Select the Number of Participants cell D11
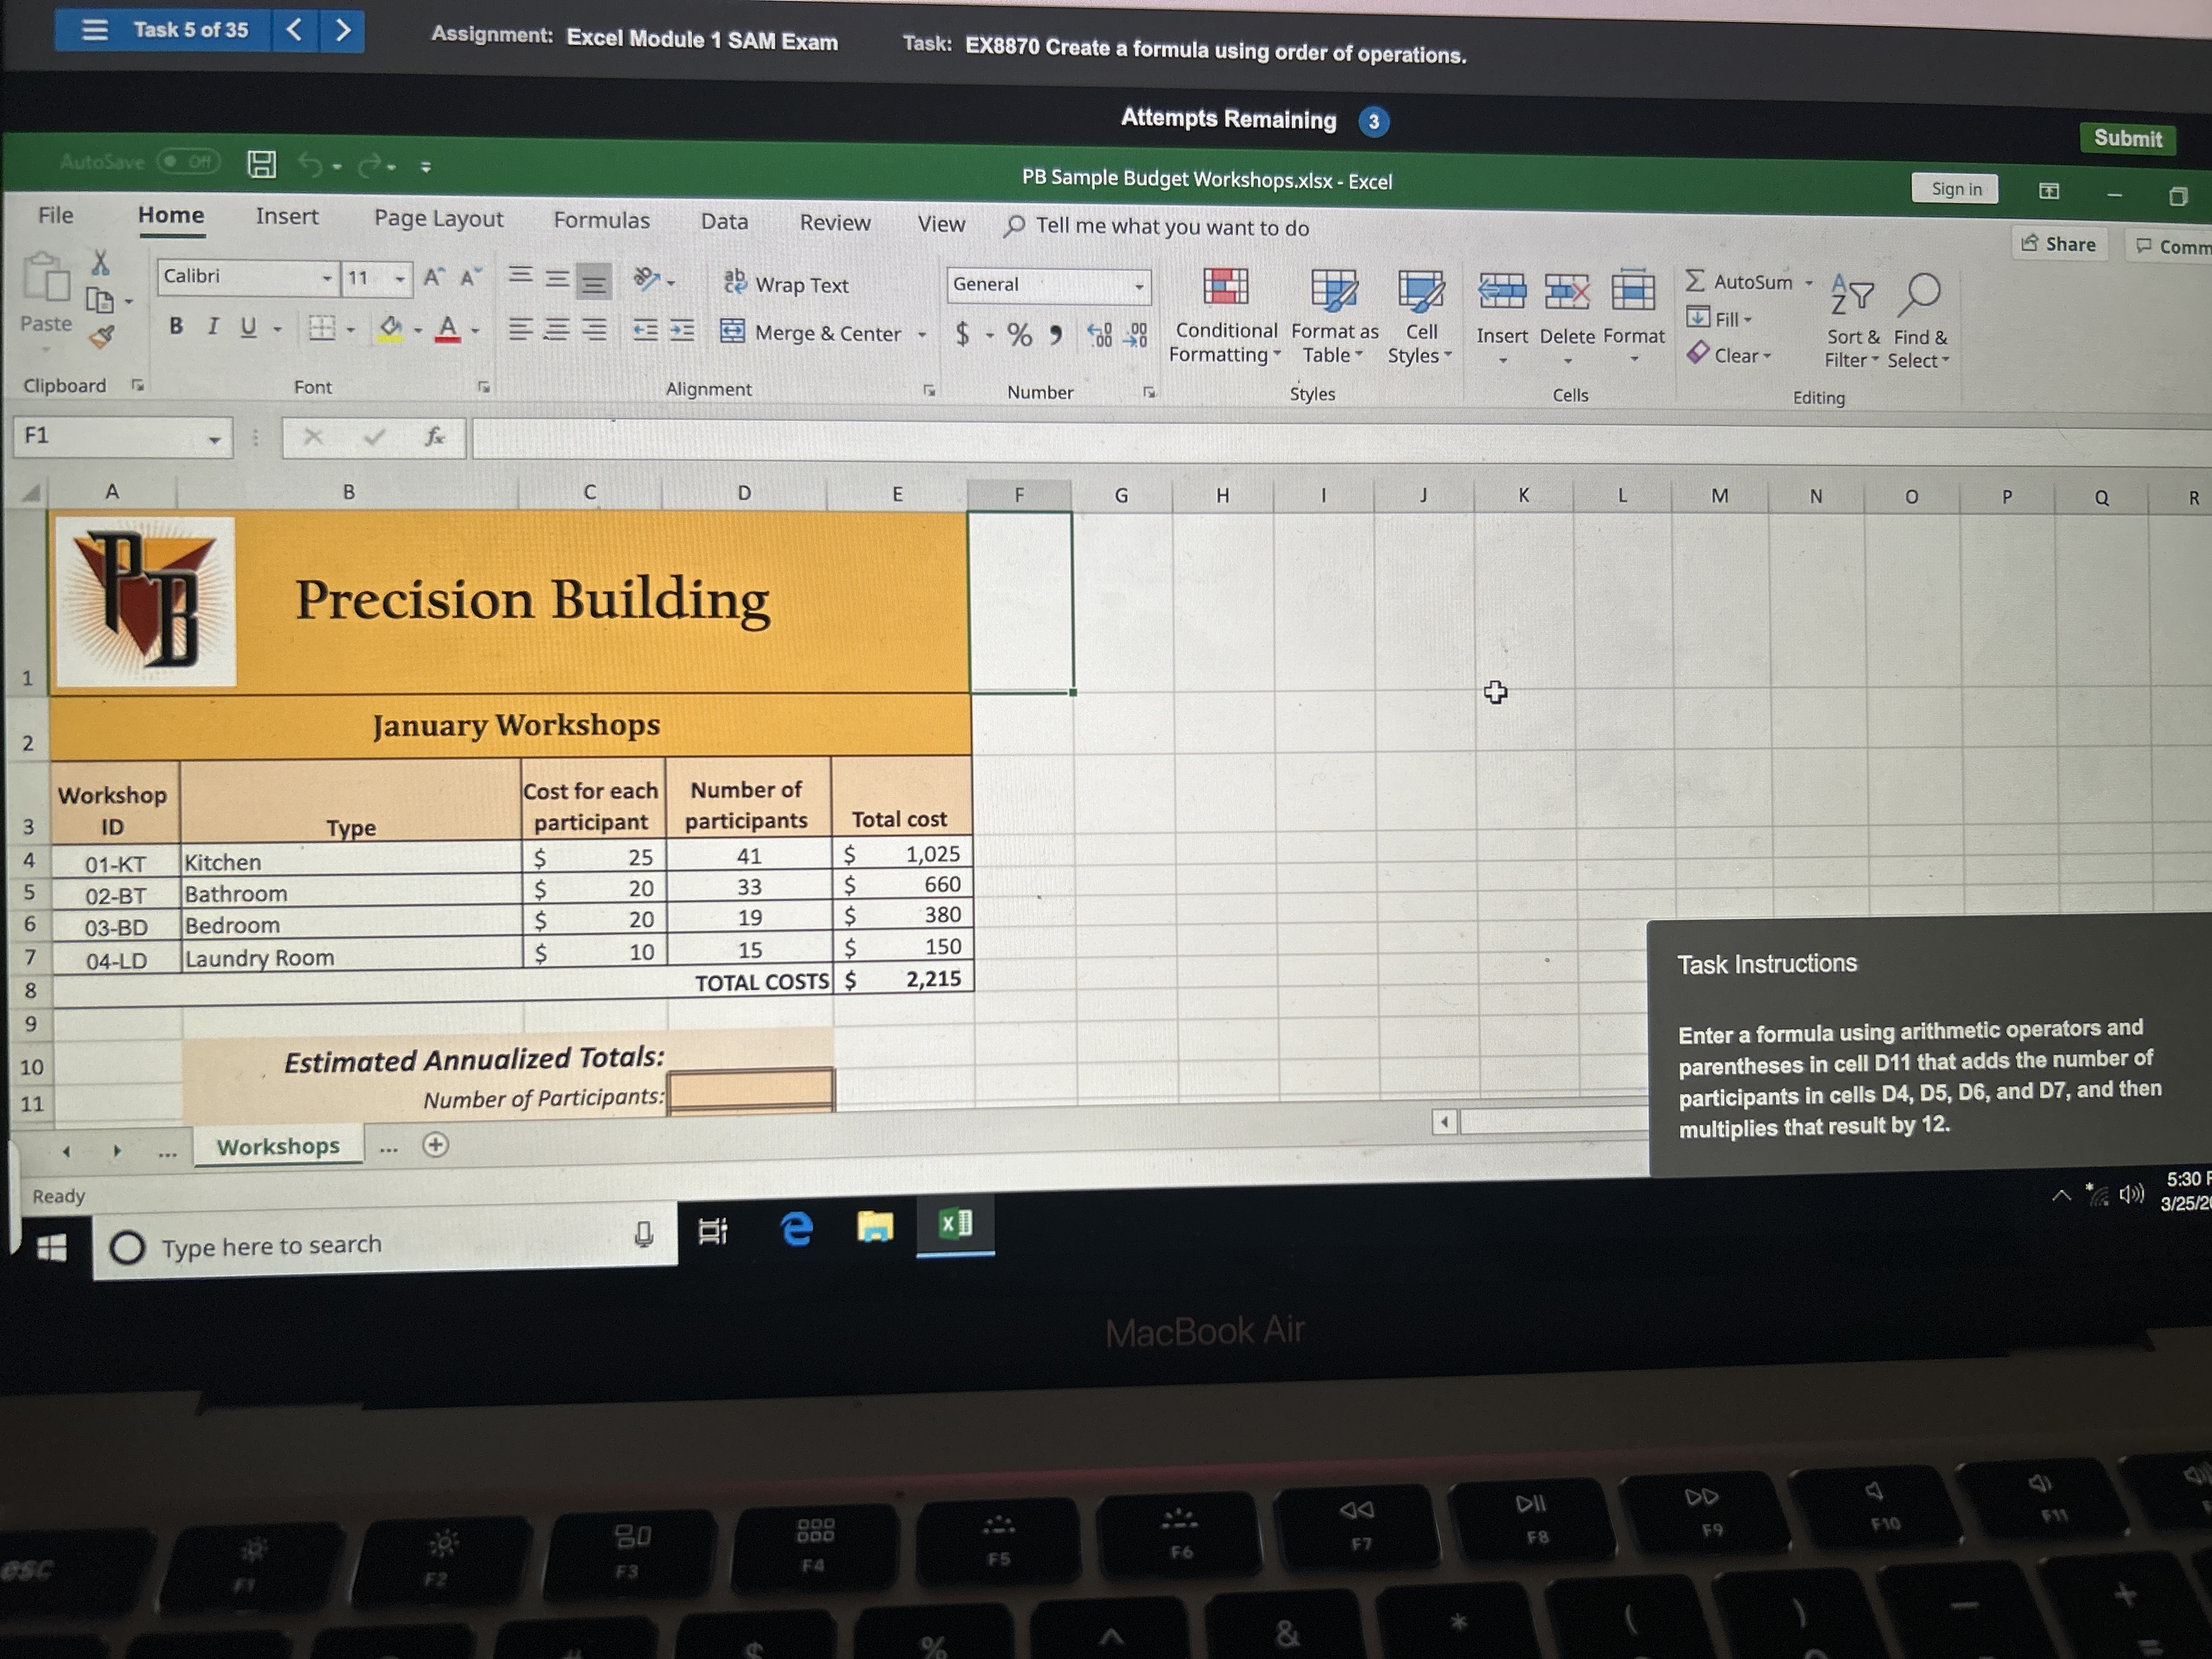2212x1659 pixels. point(750,1091)
